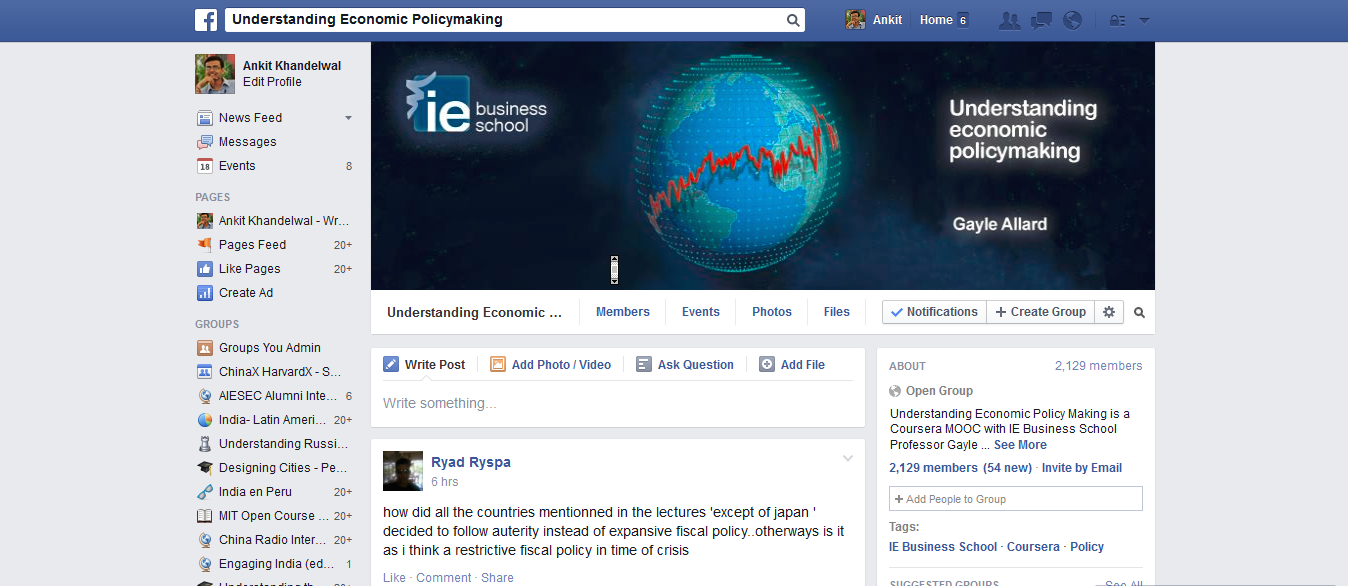Open News Feed icon in sidebar

tap(205, 118)
